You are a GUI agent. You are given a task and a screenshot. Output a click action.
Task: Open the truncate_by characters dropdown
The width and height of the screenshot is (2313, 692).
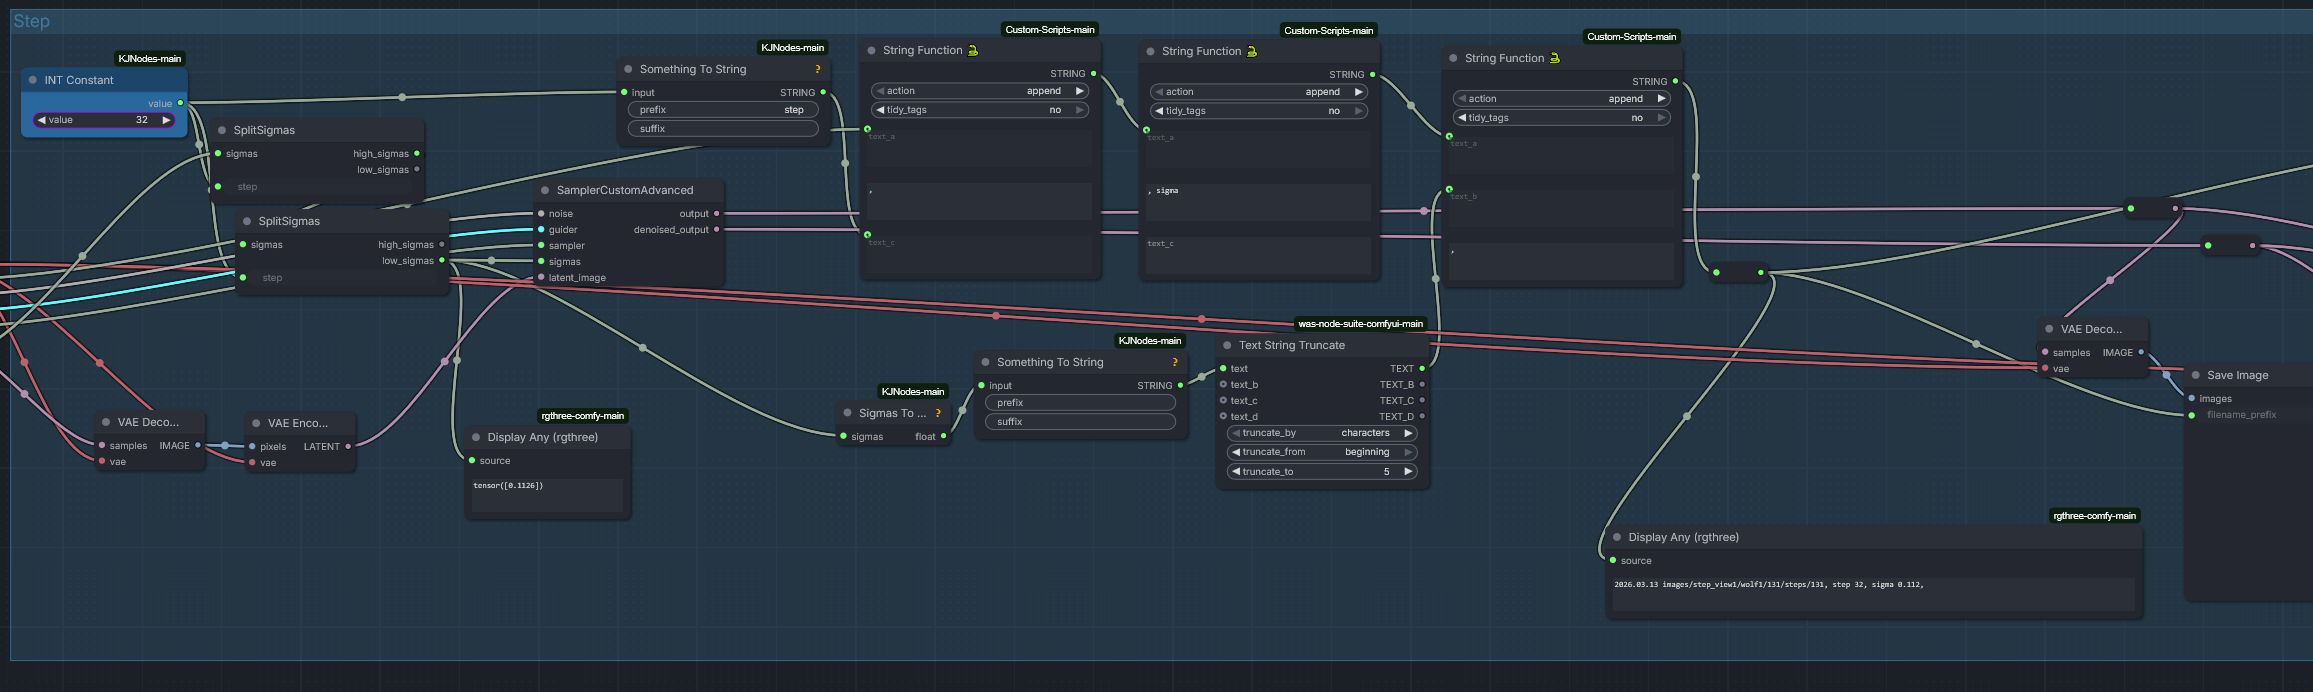(1322, 433)
